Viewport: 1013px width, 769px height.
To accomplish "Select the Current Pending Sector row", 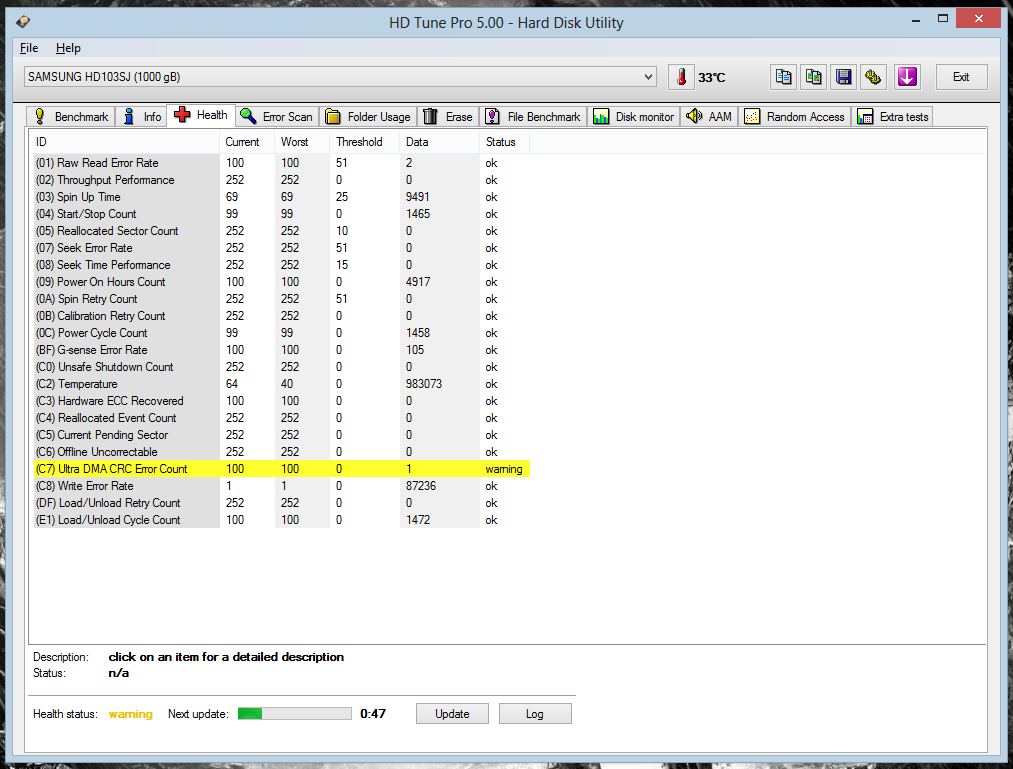I will coord(282,435).
